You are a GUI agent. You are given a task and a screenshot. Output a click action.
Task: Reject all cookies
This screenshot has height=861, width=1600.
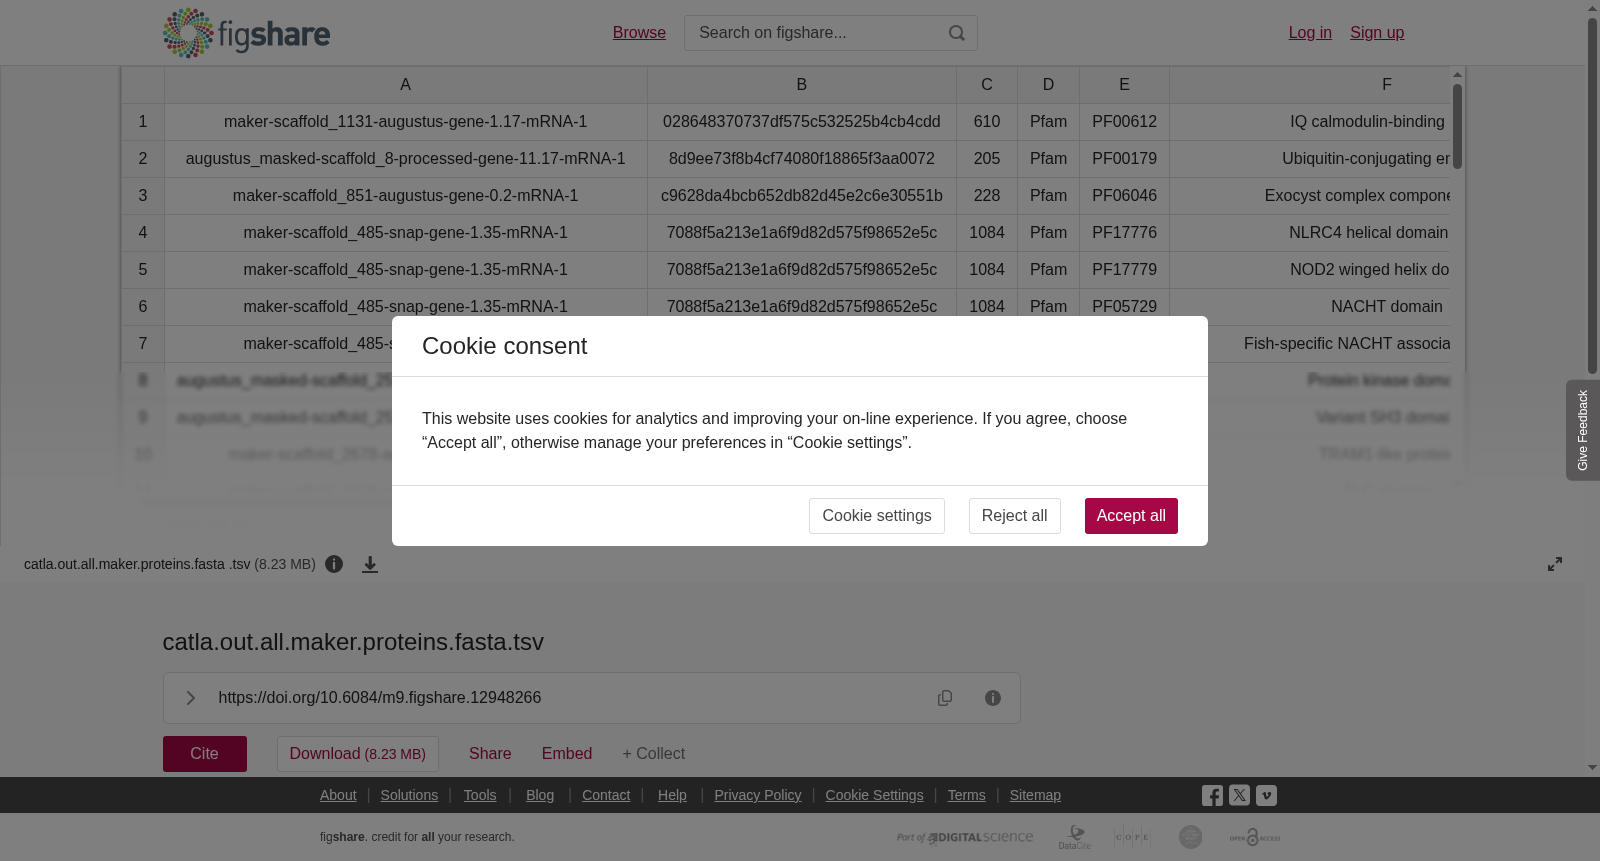(x=1015, y=516)
